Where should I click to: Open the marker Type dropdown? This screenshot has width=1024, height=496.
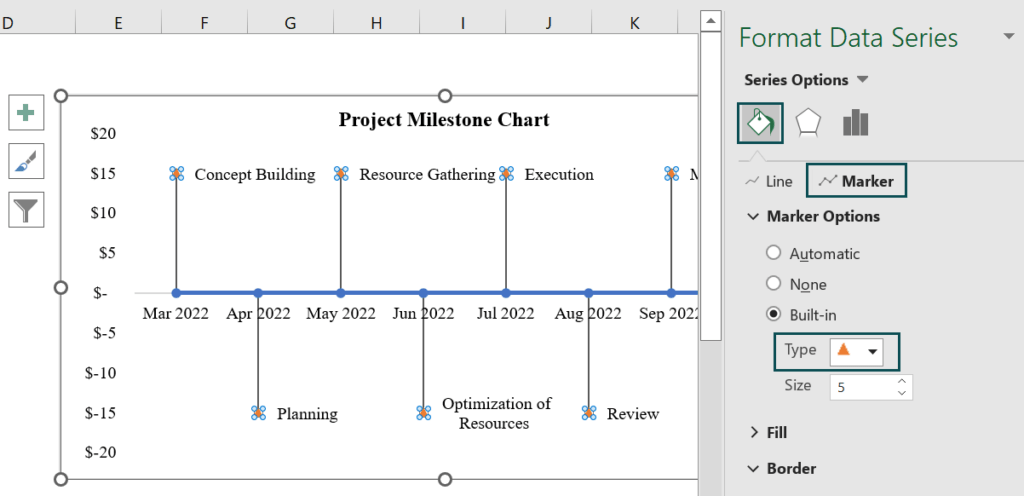(856, 351)
